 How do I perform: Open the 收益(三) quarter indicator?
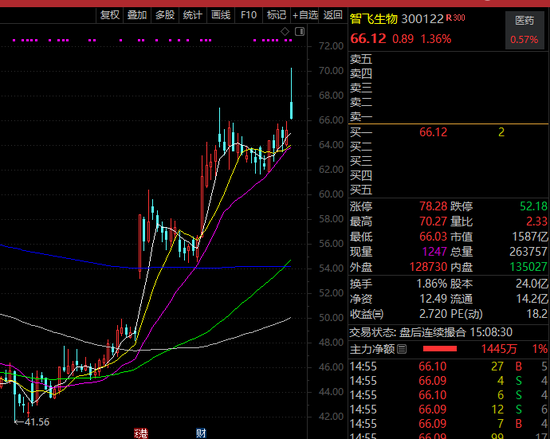[367, 314]
